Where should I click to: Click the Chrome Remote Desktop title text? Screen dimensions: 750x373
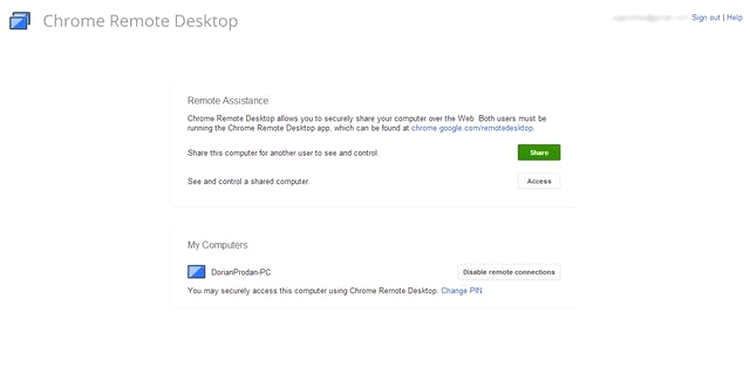(140, 21)
